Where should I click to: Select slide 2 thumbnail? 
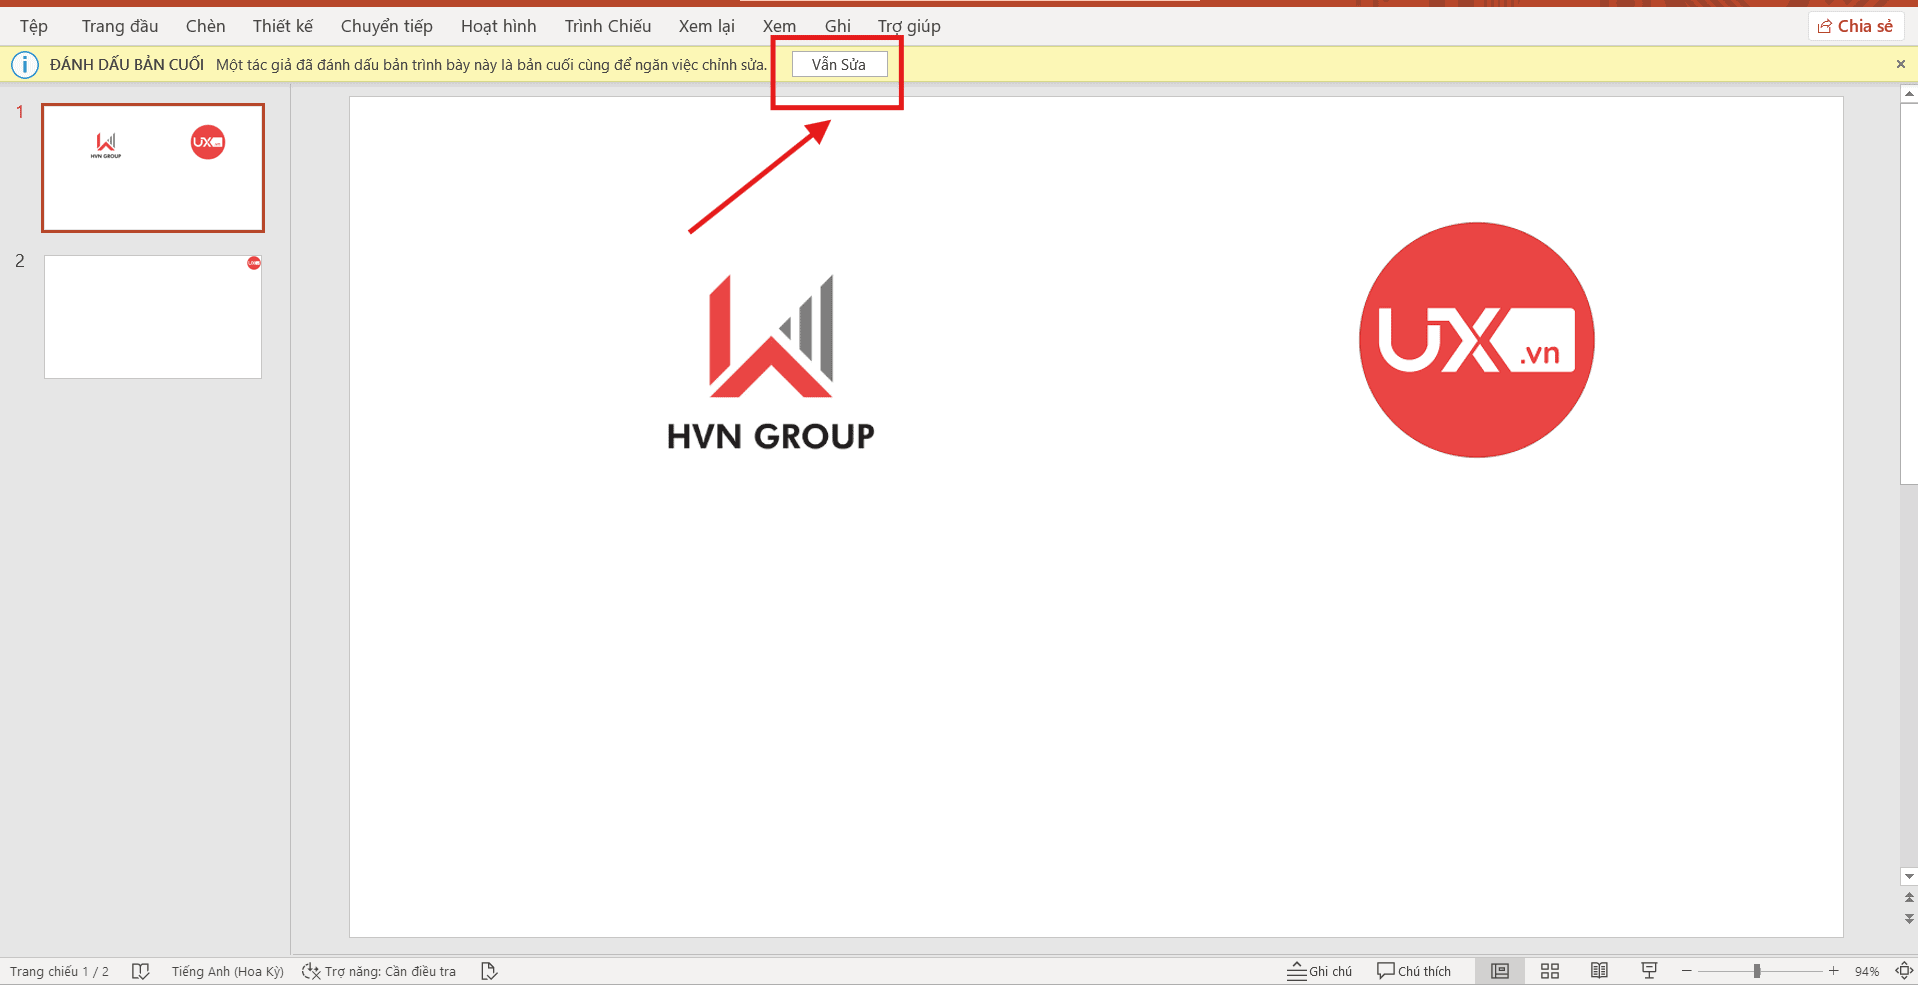[x=153, y=316]
